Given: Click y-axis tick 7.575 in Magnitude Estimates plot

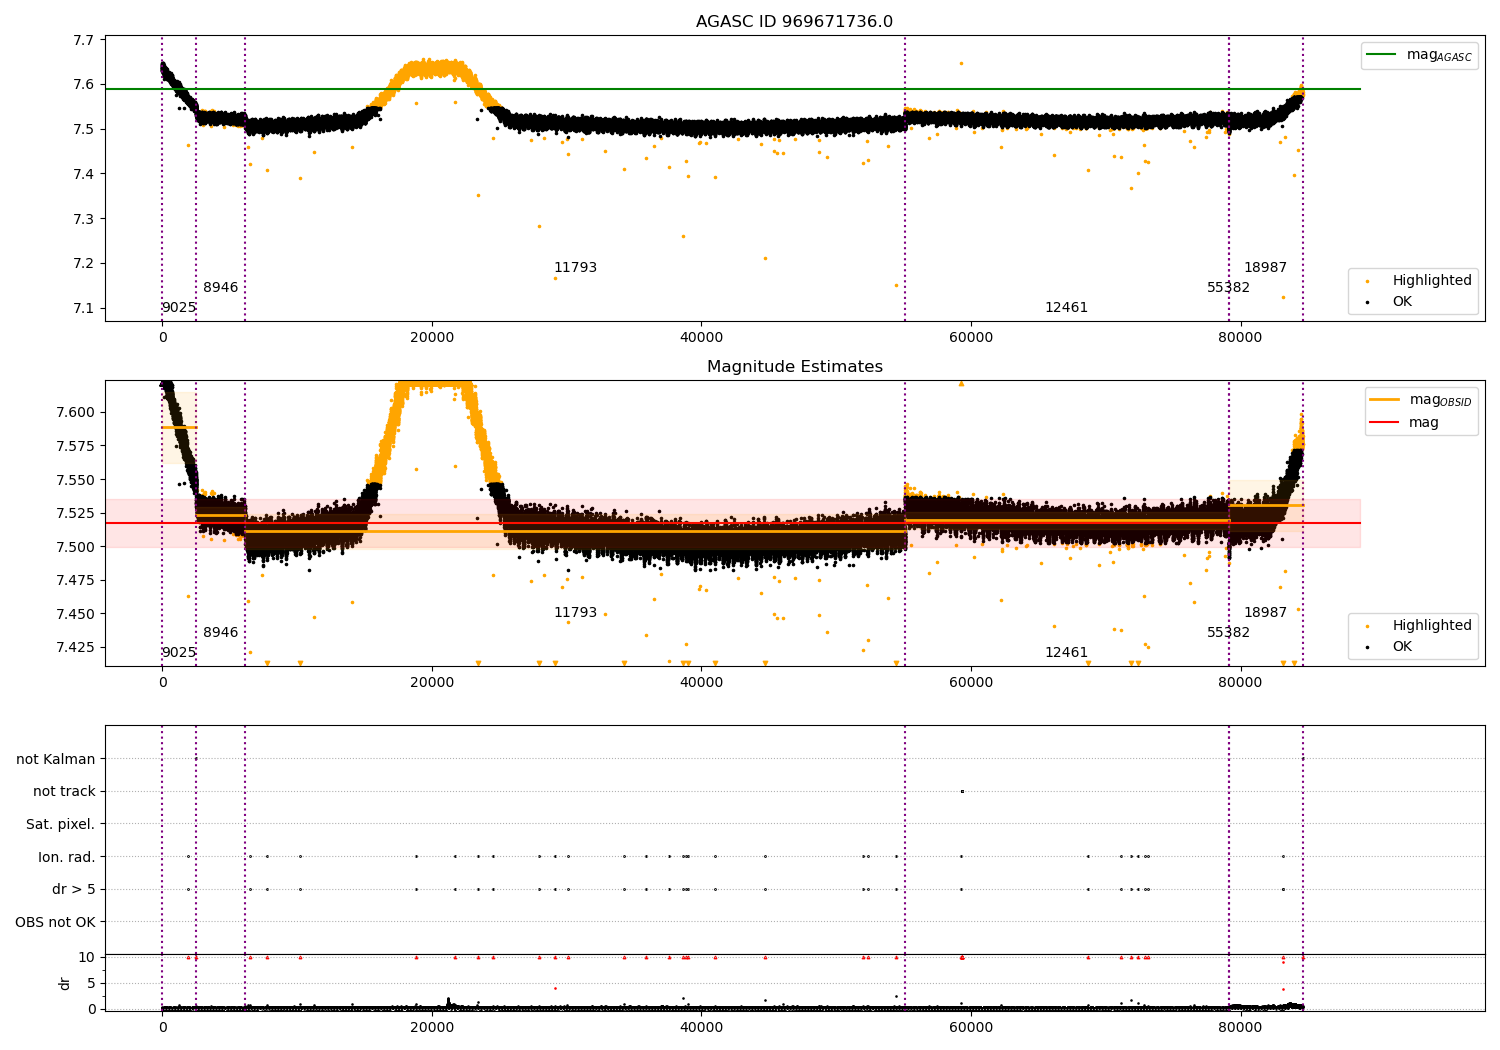Looking at the screenshot, I should click(76, 446).
